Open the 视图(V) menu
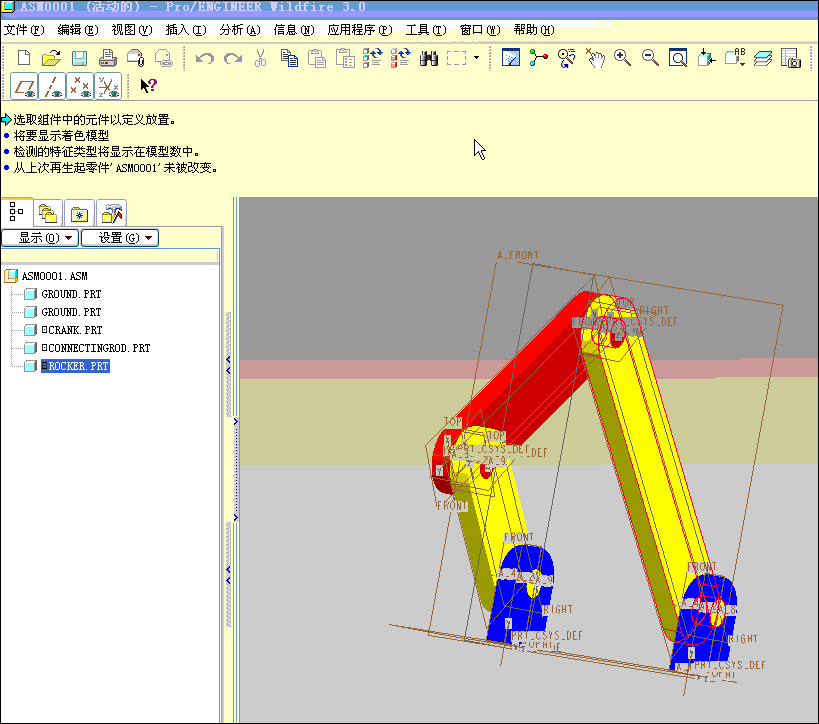Viewport: 819px width, 724px height. (x=132, y=30)
